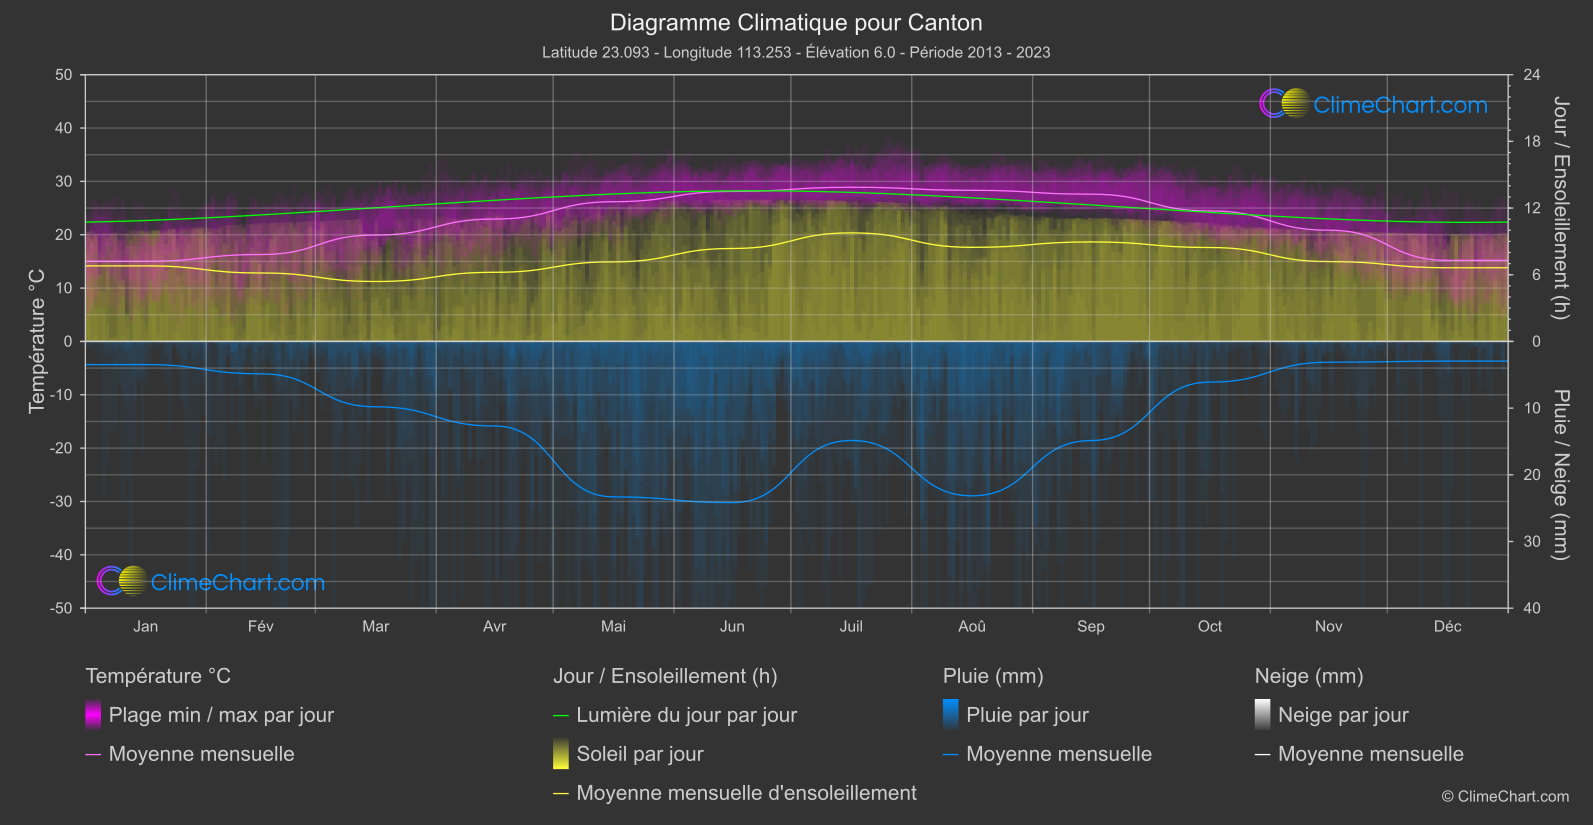The width and height of the screenshot is (1593, 825).
Task: Click the 'Pluie (mm)' legend heading
Action: pos(993,676)
